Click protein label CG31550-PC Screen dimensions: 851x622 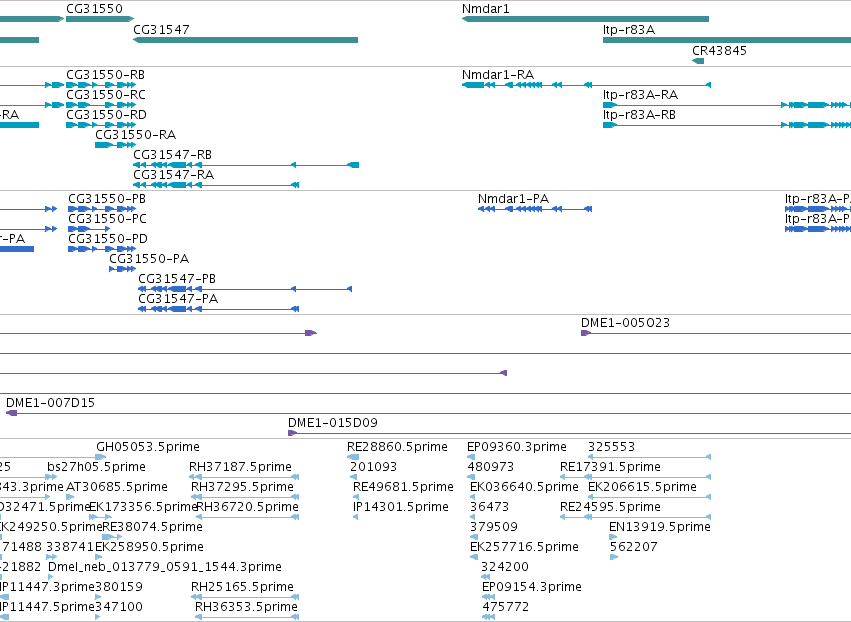(107, 219)
